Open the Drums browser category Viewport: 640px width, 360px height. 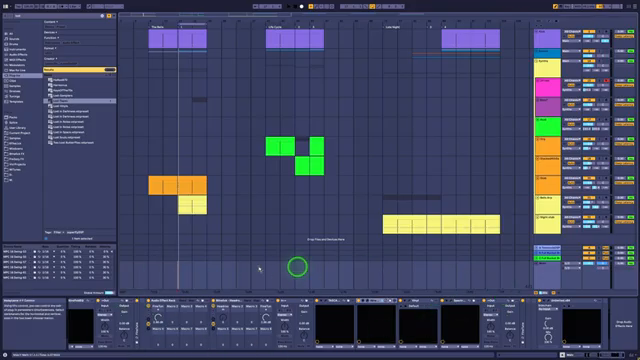13,44
